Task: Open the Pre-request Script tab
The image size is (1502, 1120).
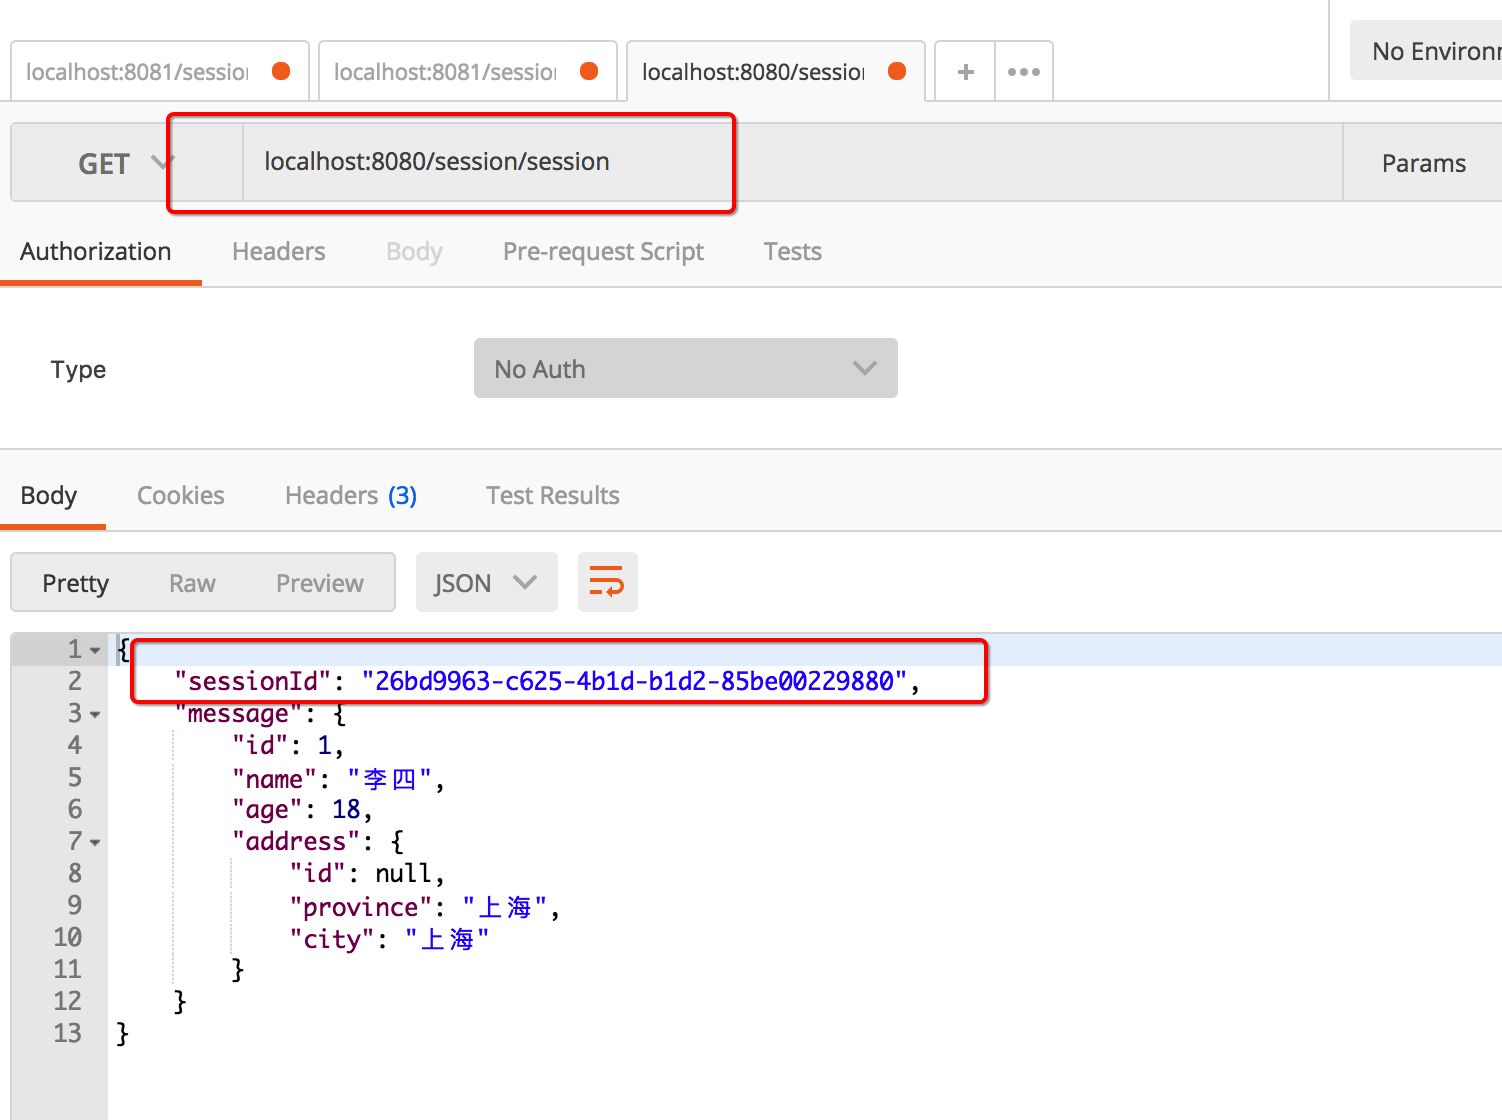Action: [603, 252]
